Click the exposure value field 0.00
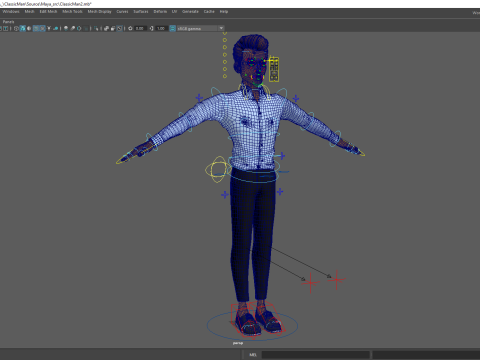The image size is (480, 360). (140, 28)
